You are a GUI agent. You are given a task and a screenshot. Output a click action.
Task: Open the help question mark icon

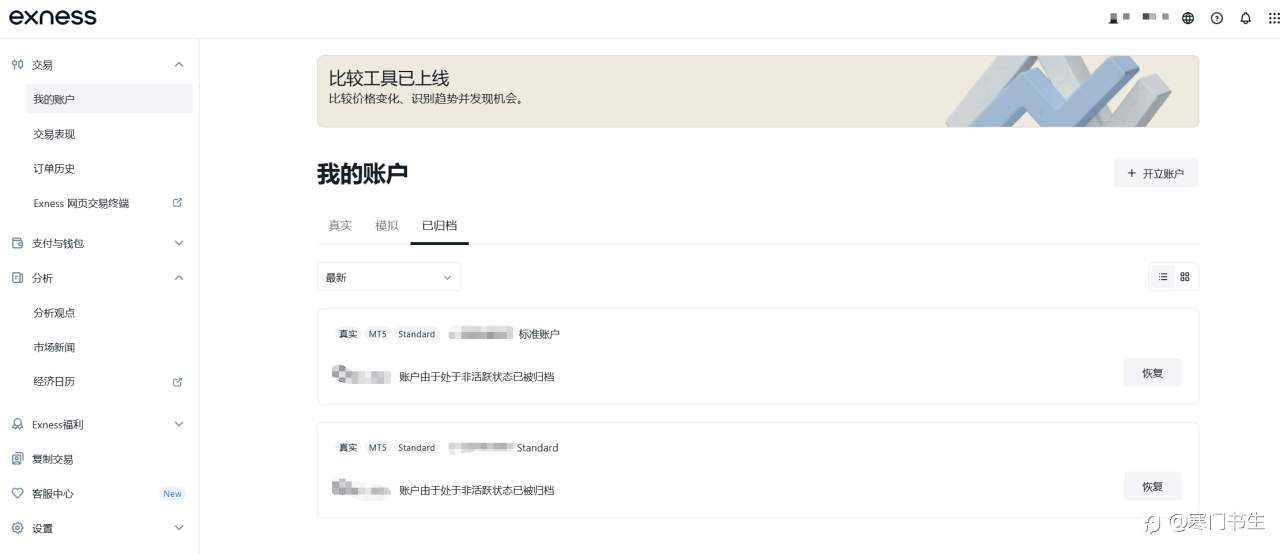point(1217,18)
